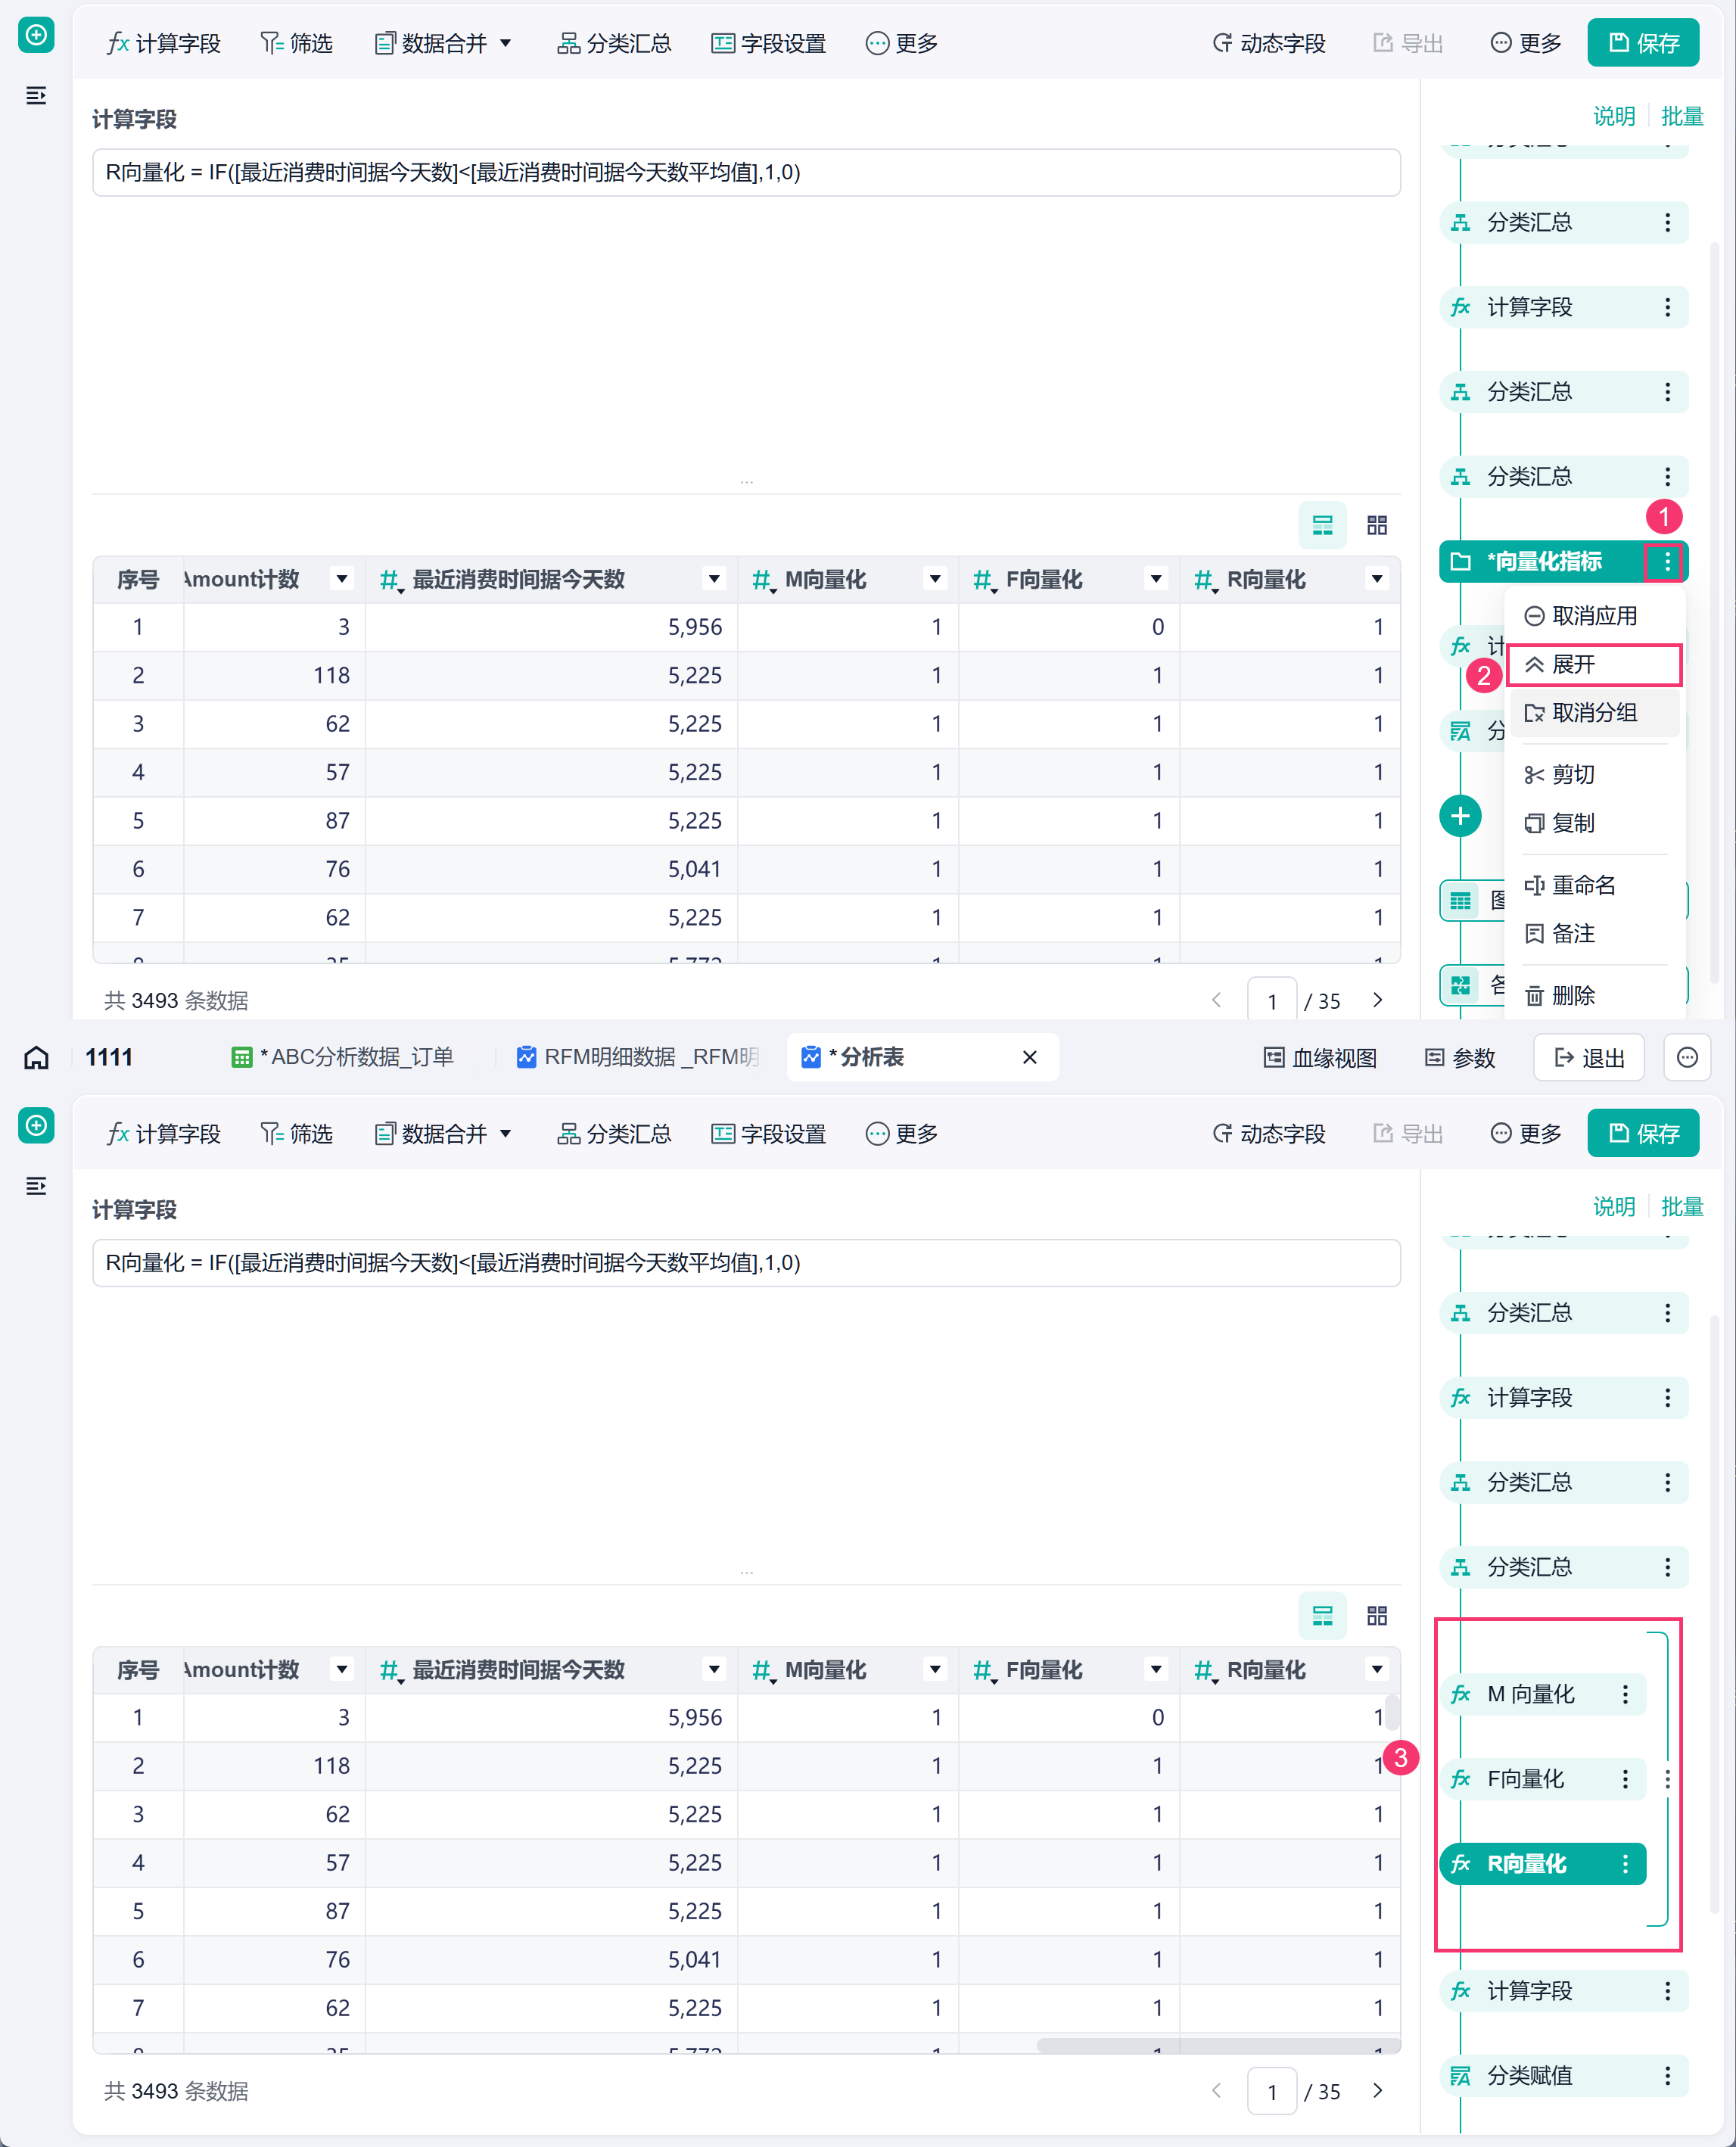Screen dimensions: 1736x2147
Task: Switch to grid view in the upper table
Action: click(x=1377, y=525)
